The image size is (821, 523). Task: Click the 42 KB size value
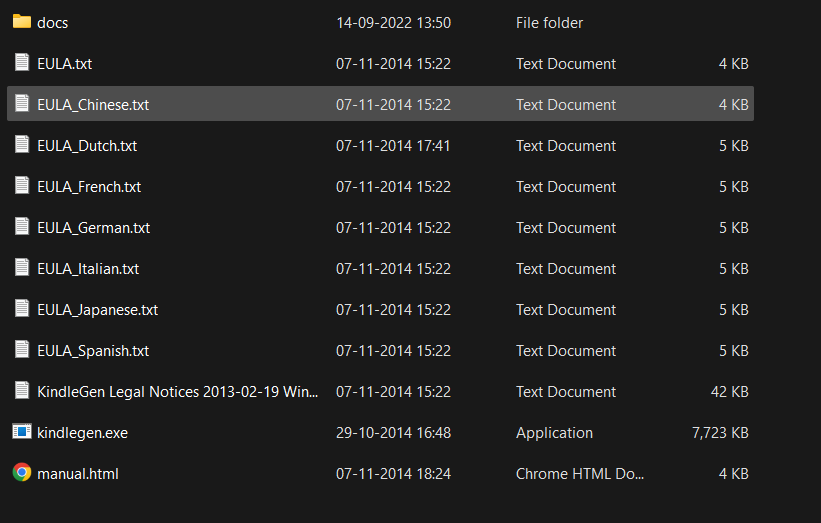point(729,392)
